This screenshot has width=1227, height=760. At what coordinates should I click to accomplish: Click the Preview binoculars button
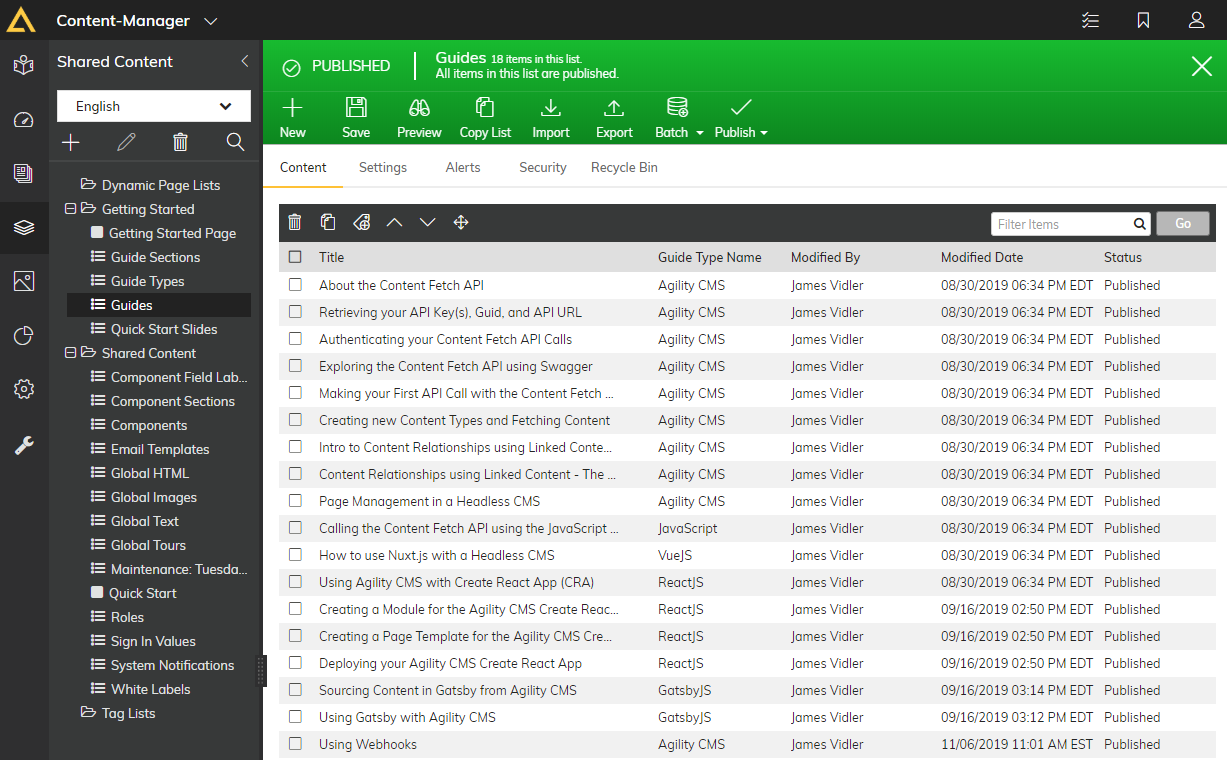pos(419,118)
